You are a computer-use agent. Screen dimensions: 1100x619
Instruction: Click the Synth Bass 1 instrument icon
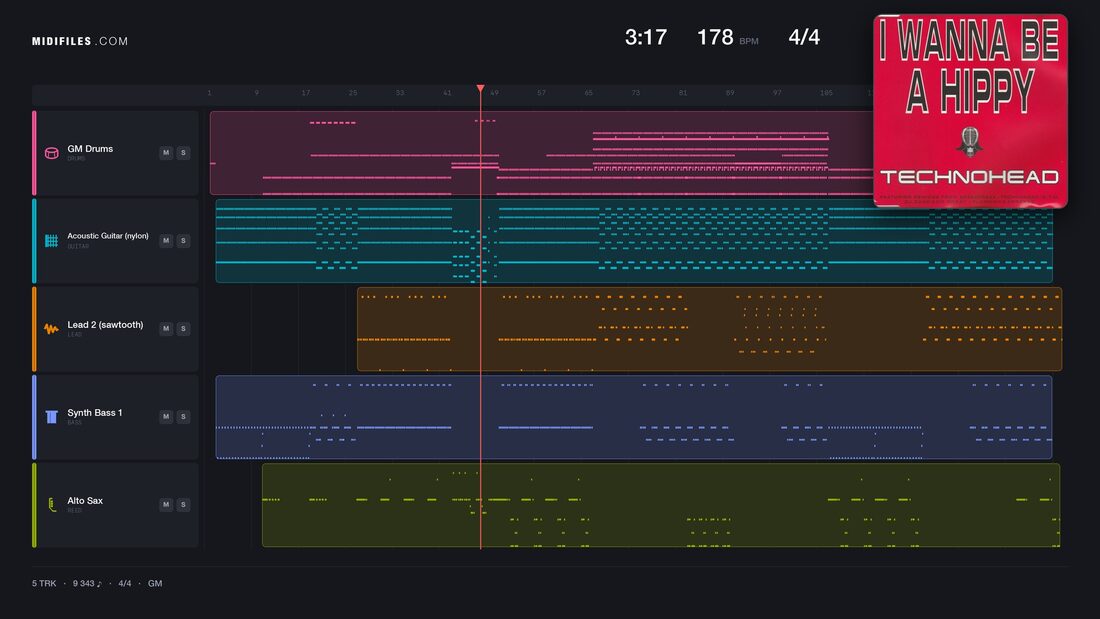click(x=51, y=417)
